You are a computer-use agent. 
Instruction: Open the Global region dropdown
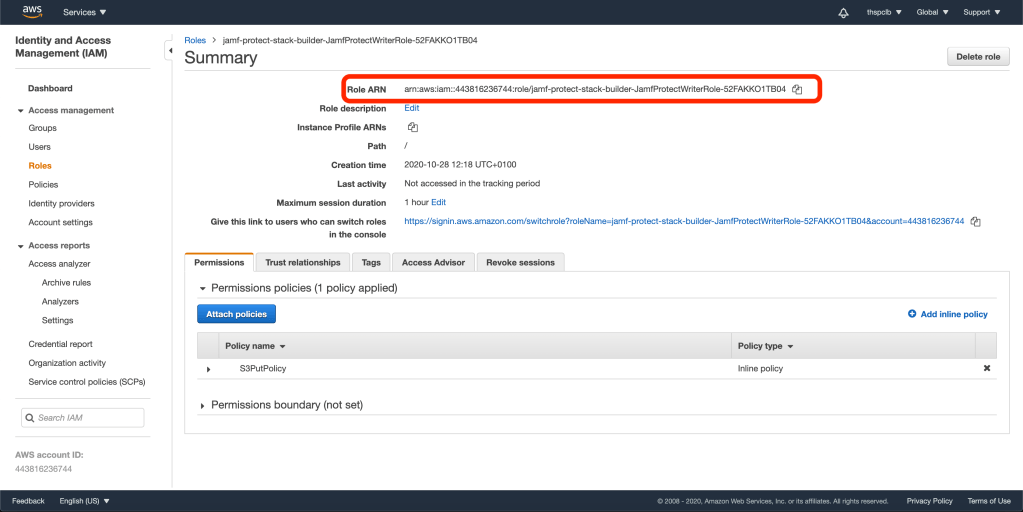click(x=932, y=12)
